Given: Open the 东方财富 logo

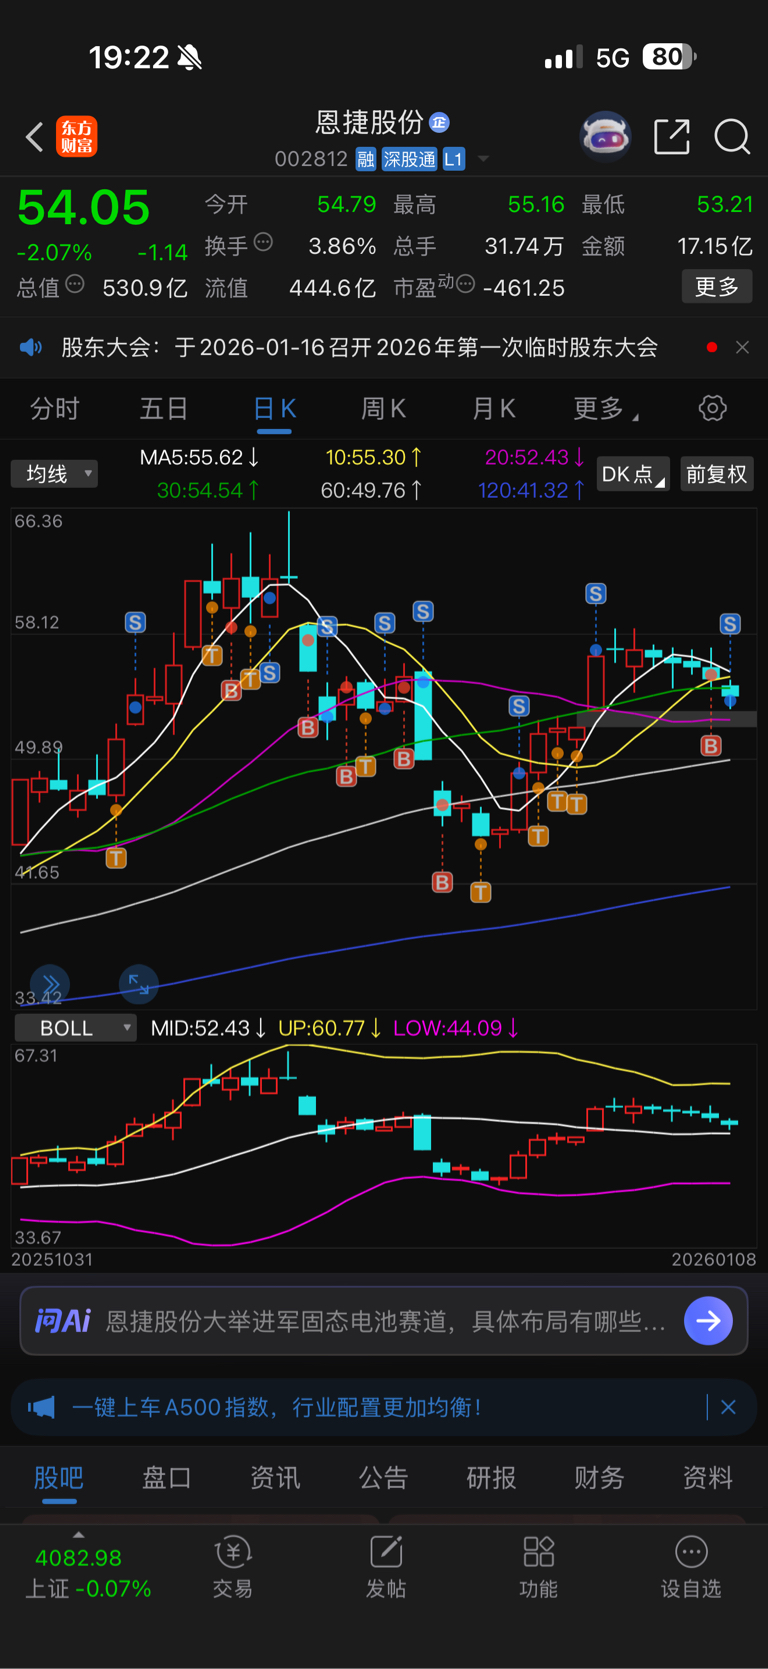Looking at the screenshot, I should tap(77, 137).
